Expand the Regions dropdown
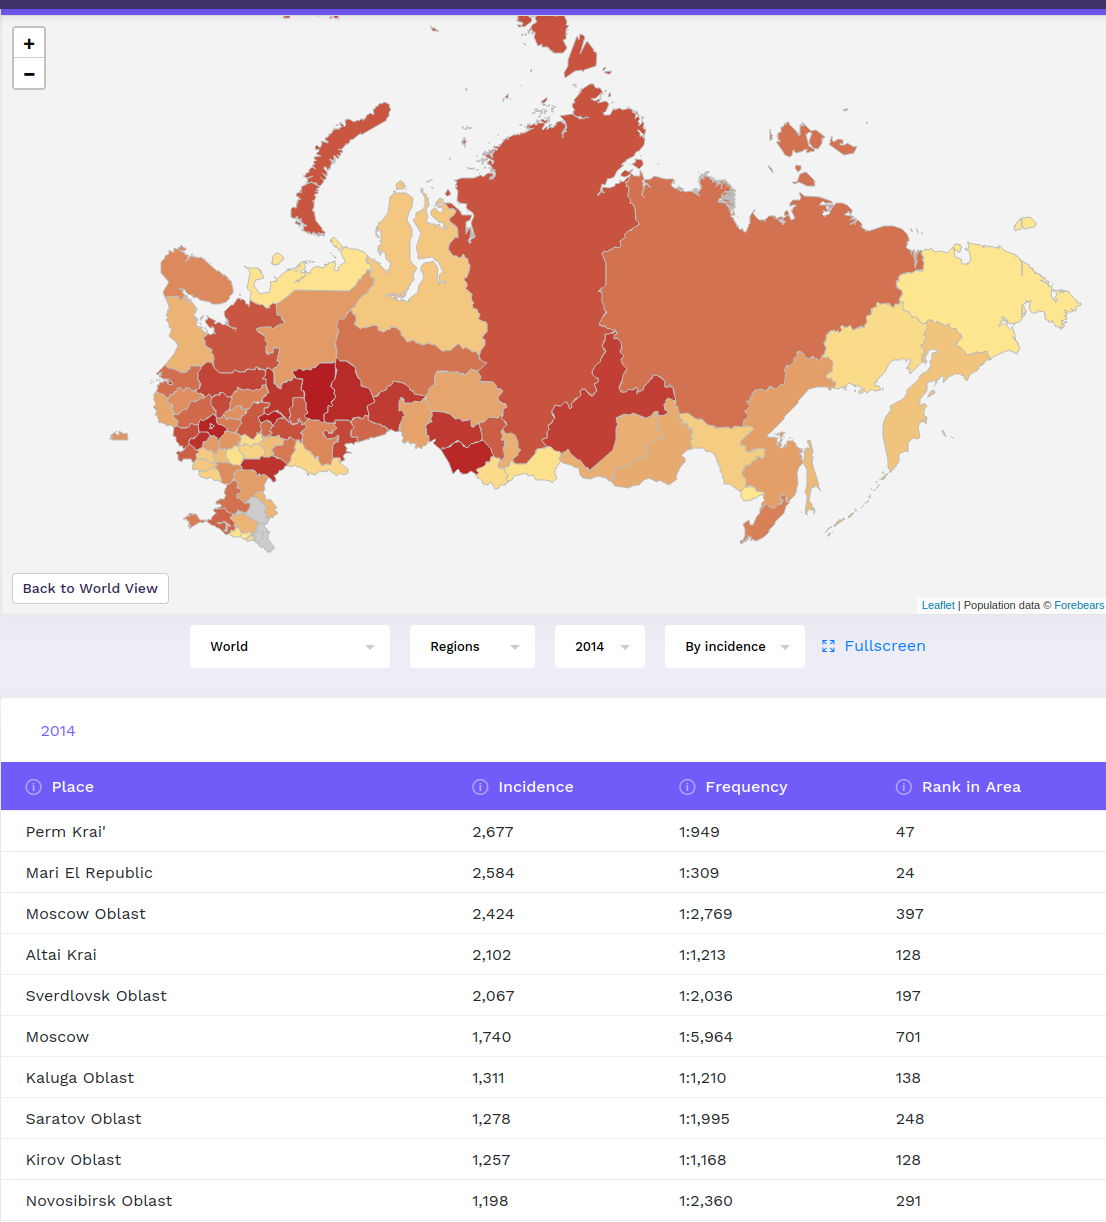 point(472,647)
